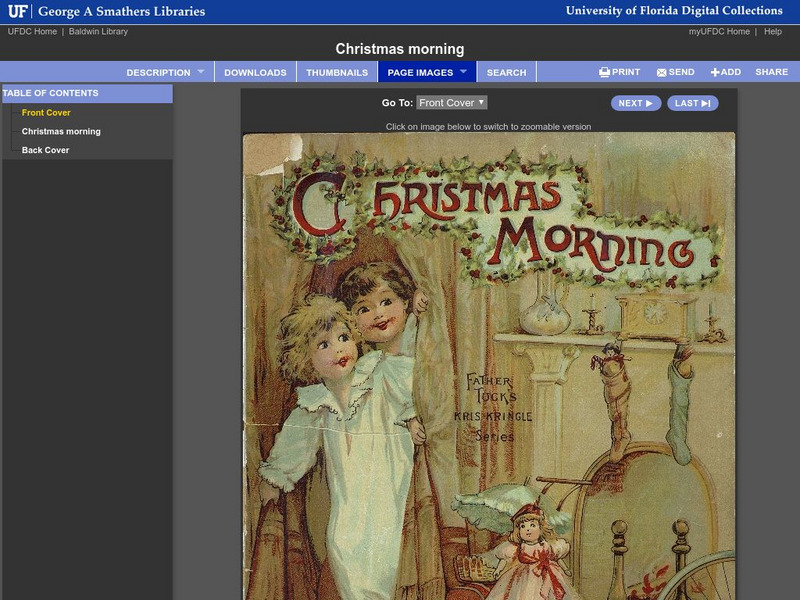Open University of Florida Digital Collections link
Image resolution: width=800 pixels, height=600 pixels.
[x=674, y=11]
